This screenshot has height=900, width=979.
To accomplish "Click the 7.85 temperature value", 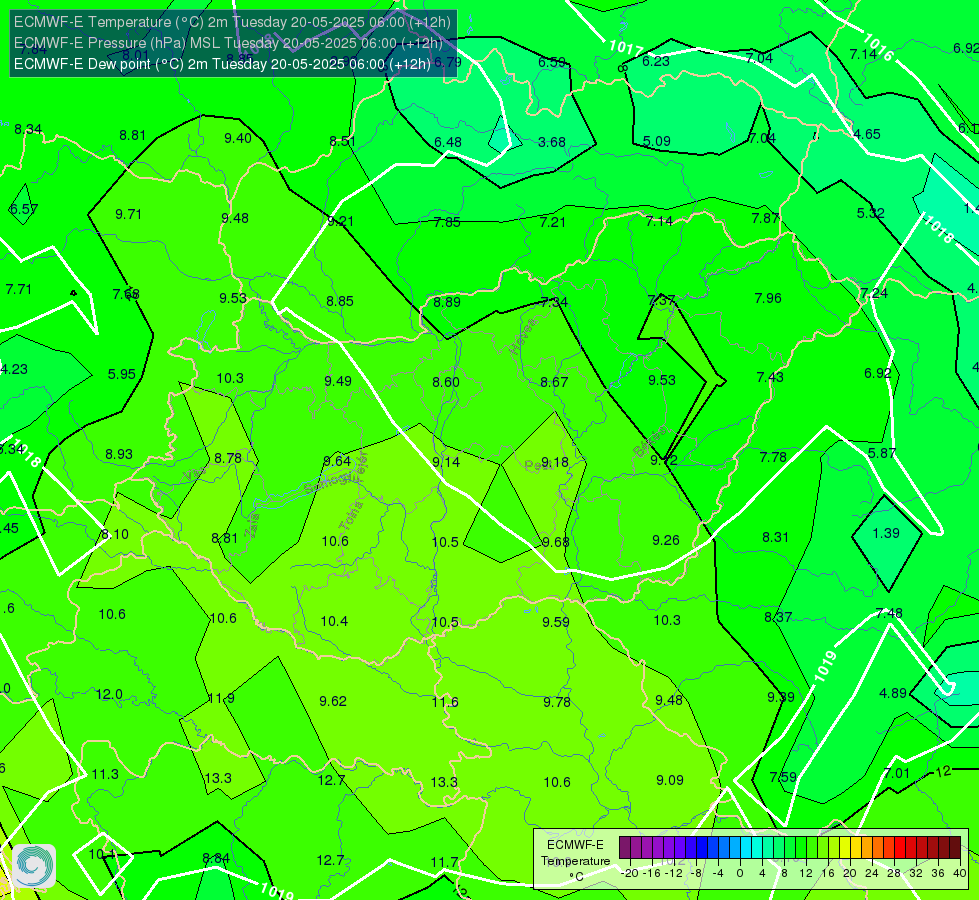I will click(447, 222).
